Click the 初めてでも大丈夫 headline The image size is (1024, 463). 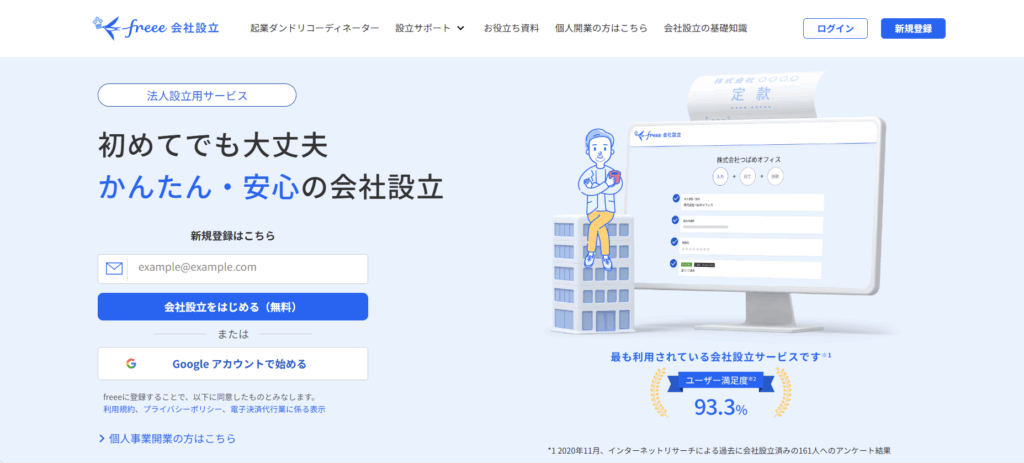point(212,145)
